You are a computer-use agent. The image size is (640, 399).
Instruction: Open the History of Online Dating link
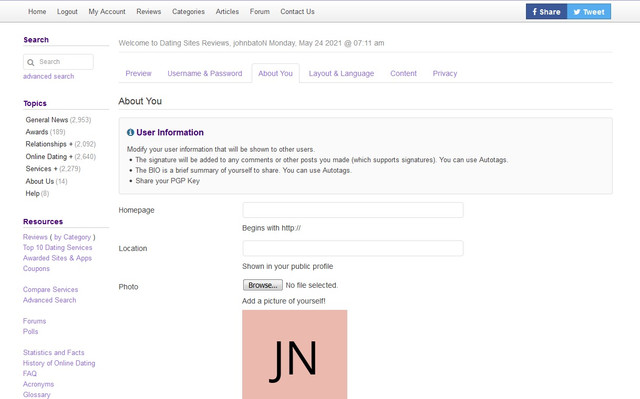point(59,364)
